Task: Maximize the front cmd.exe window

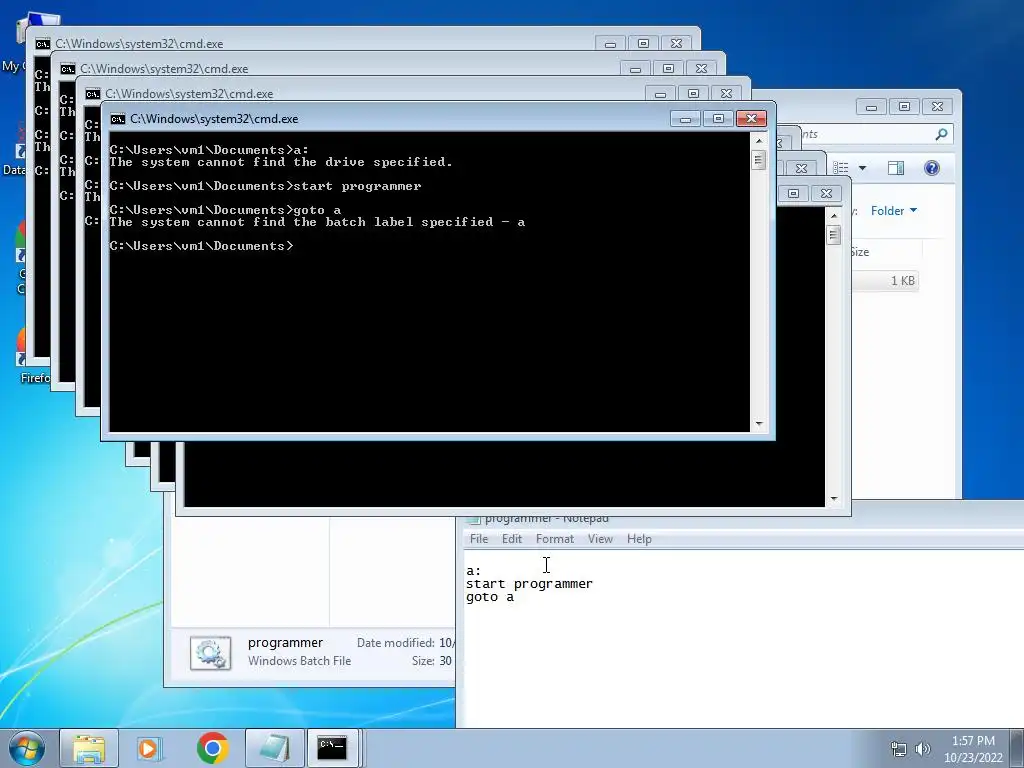Action: pos(718,118)
